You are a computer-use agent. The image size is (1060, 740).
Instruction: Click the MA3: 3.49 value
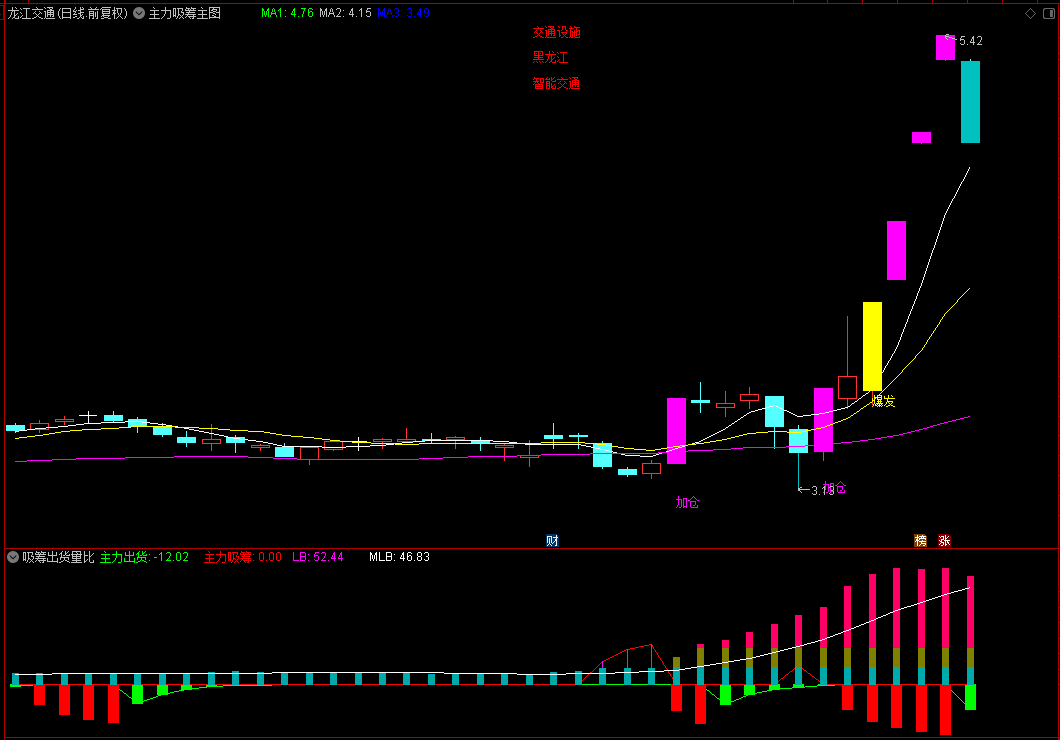[x=404, y=13]
